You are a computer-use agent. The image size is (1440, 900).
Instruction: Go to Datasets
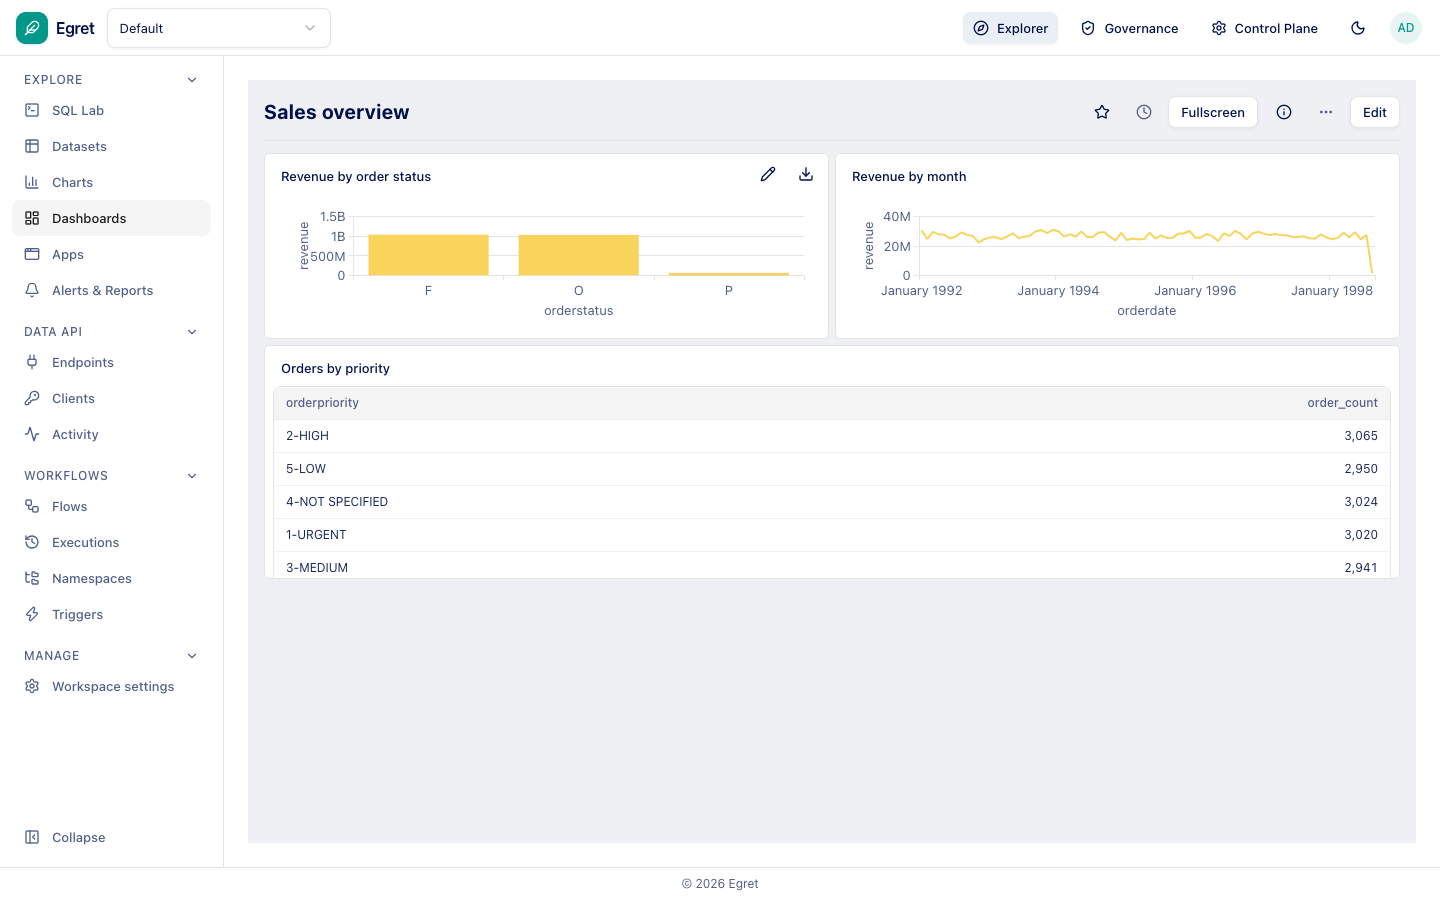[x=111, y=146]
